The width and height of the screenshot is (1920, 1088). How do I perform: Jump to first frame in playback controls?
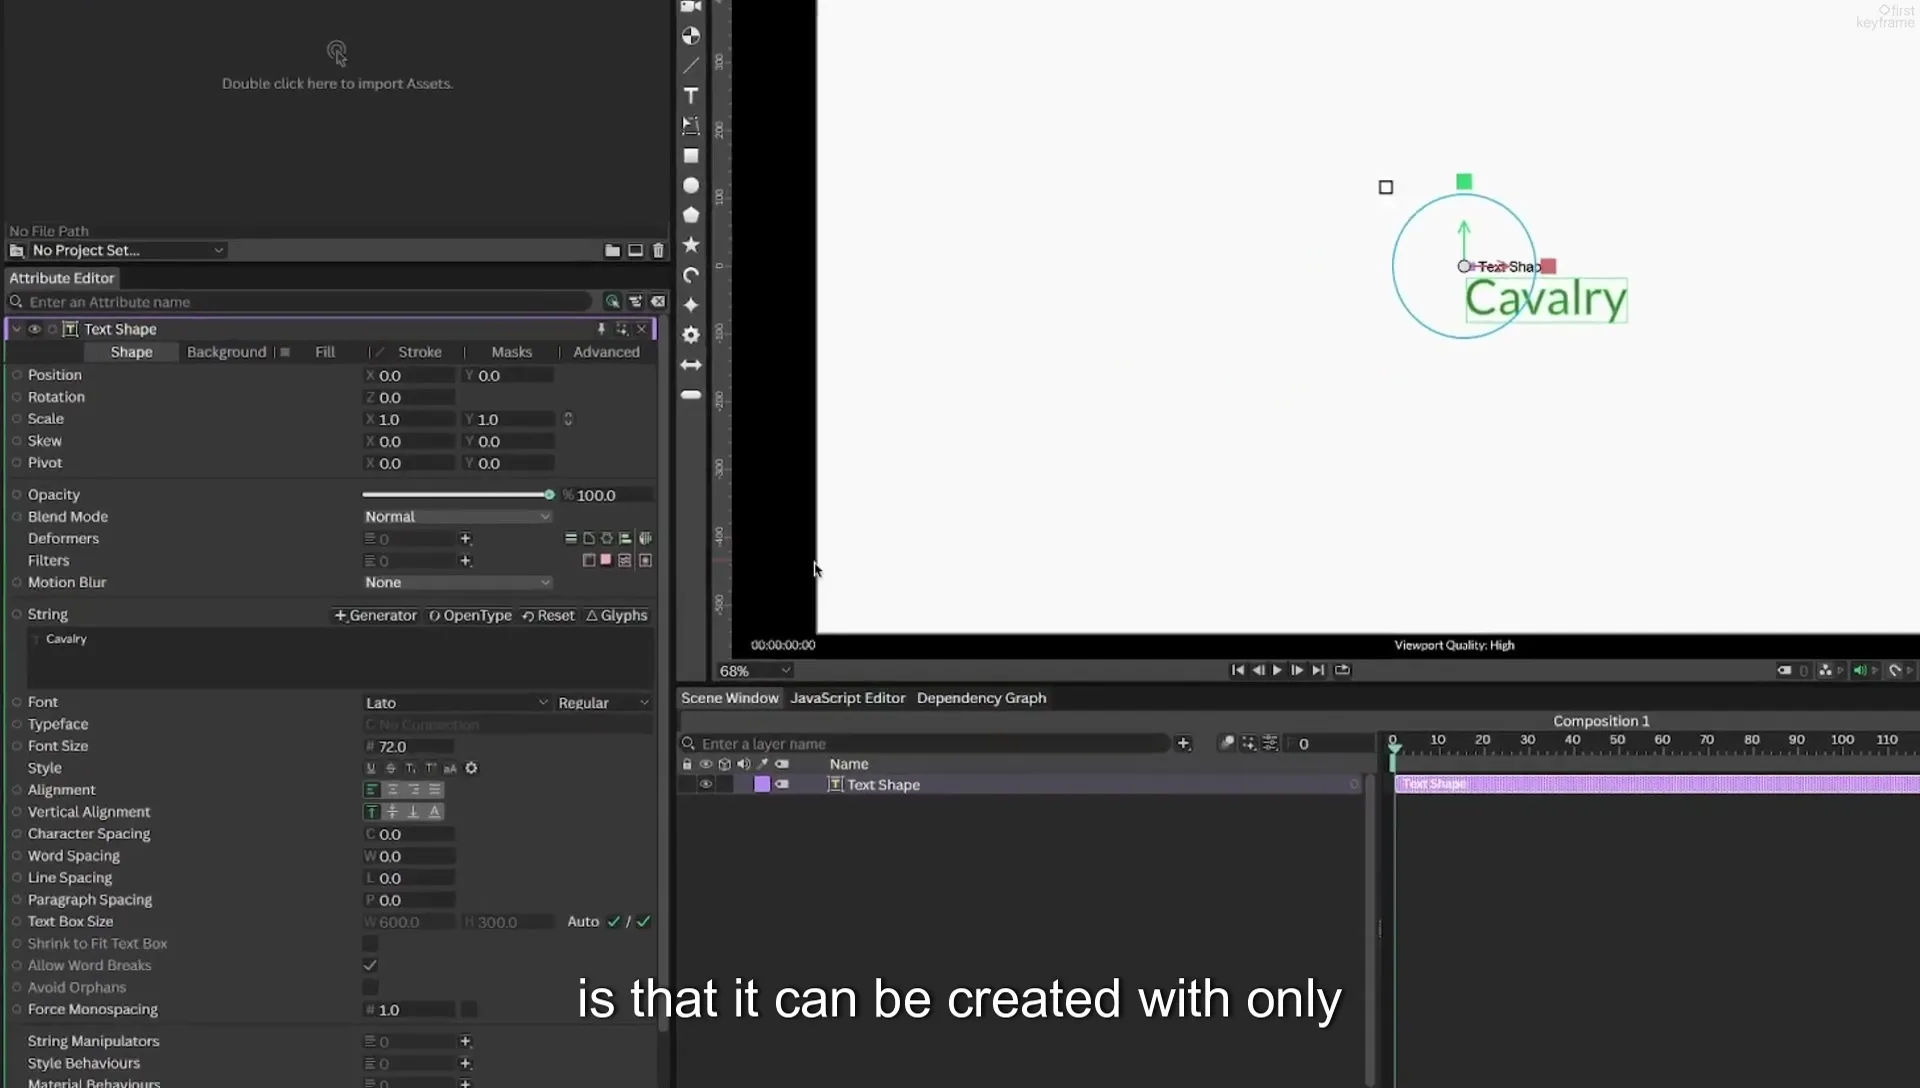[x=1238, y=670]
